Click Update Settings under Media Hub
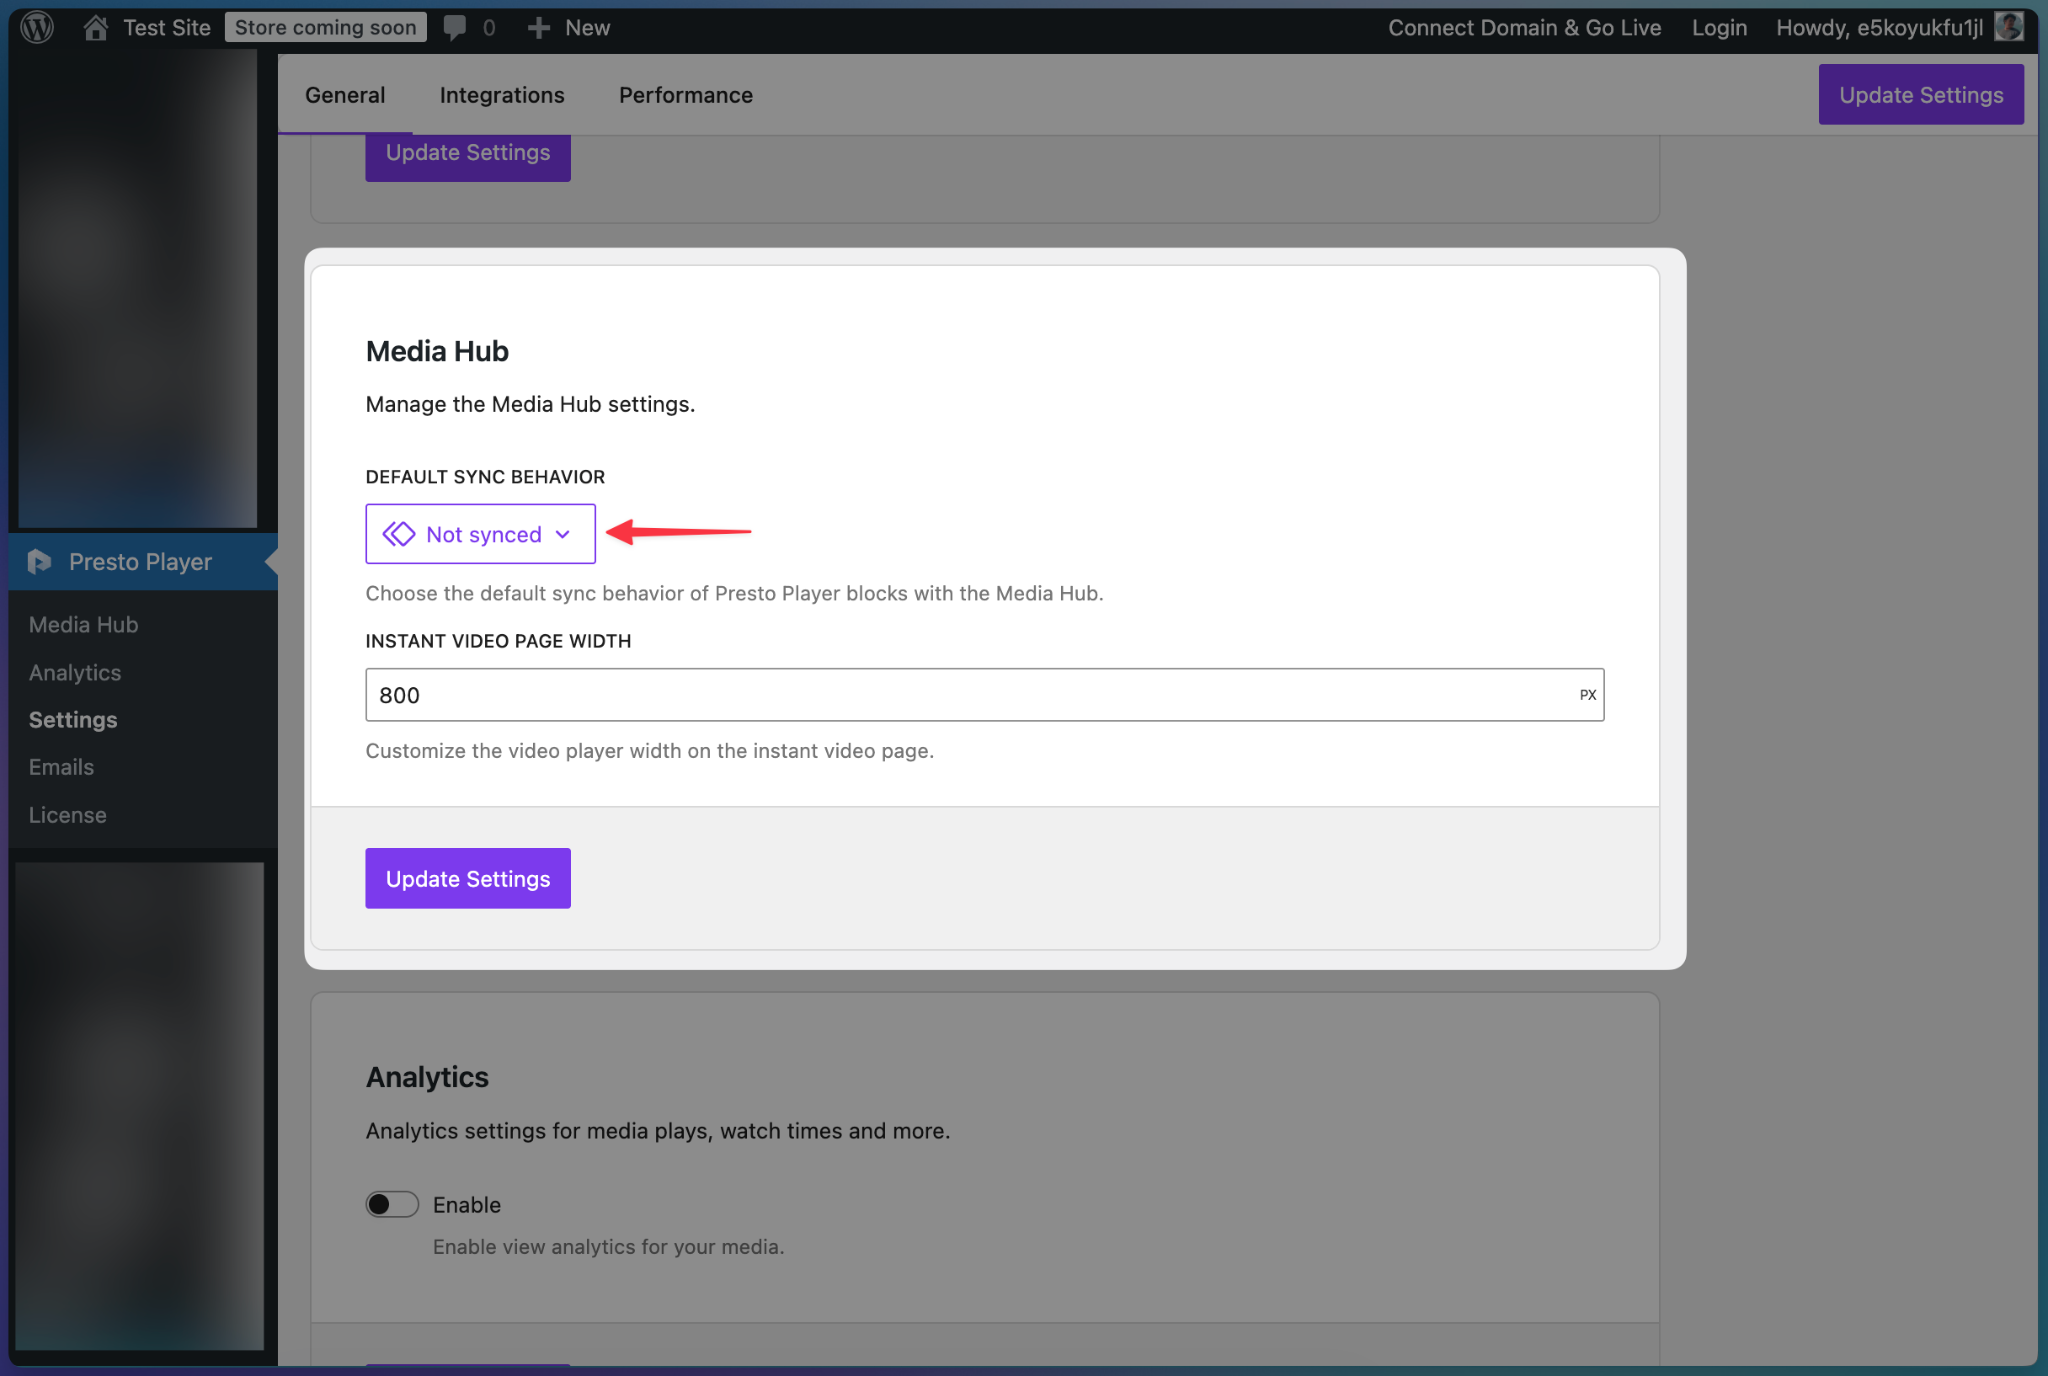 [x=468, y=878]
